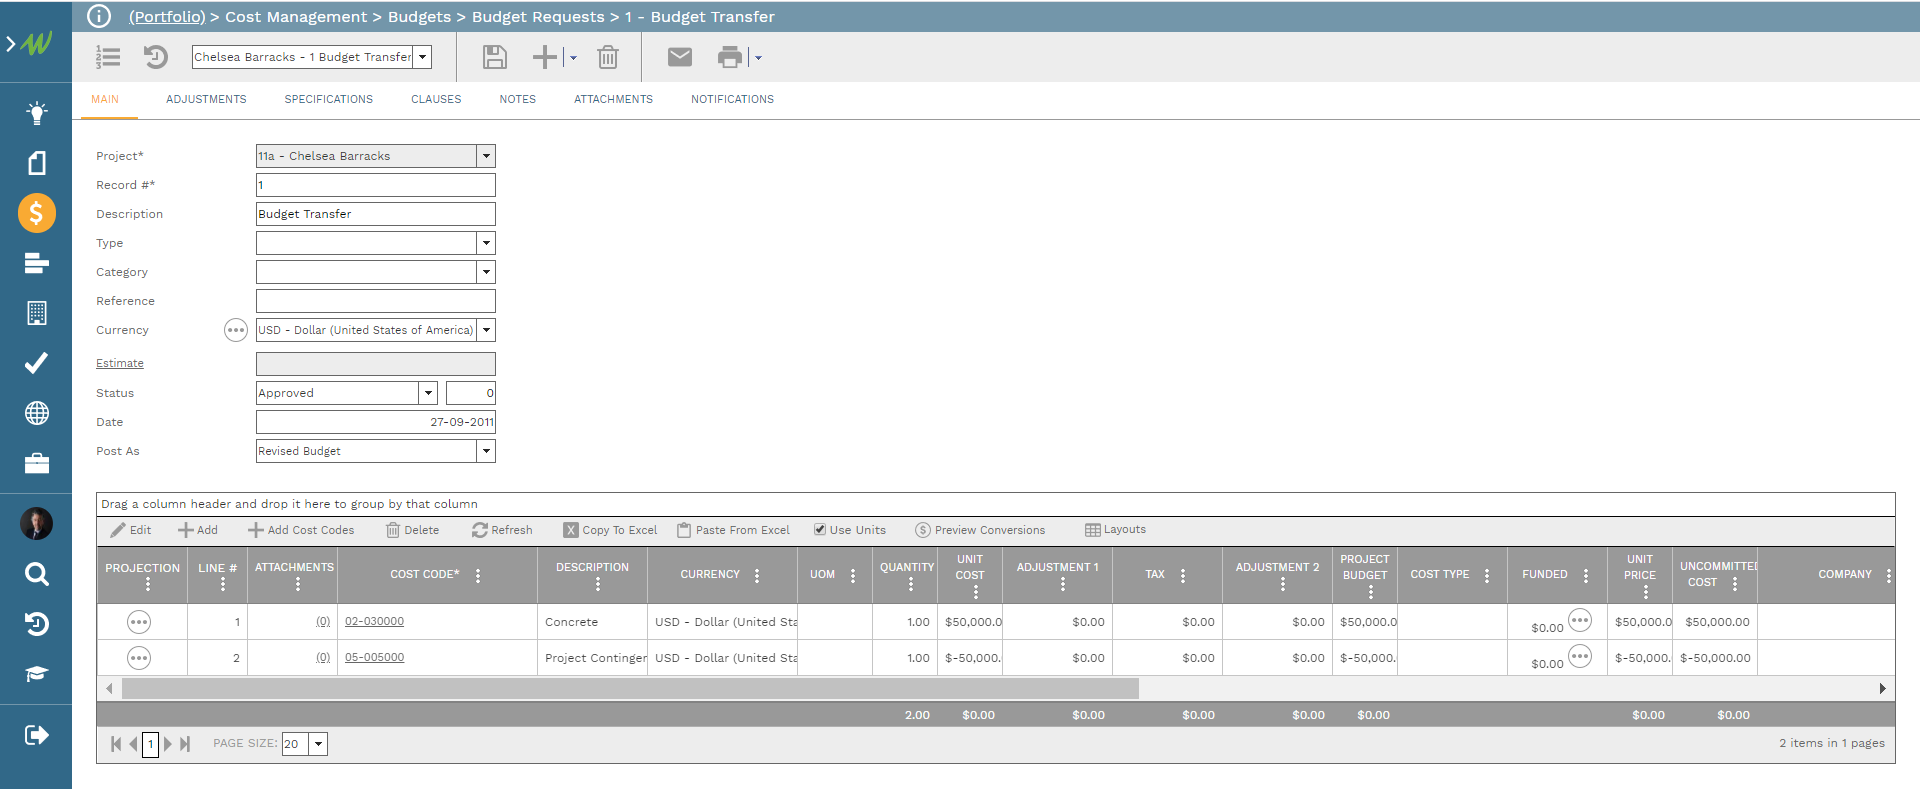1920x789 pixels.
Task: Switch to the Notifications tab
Action: [732, 99]
